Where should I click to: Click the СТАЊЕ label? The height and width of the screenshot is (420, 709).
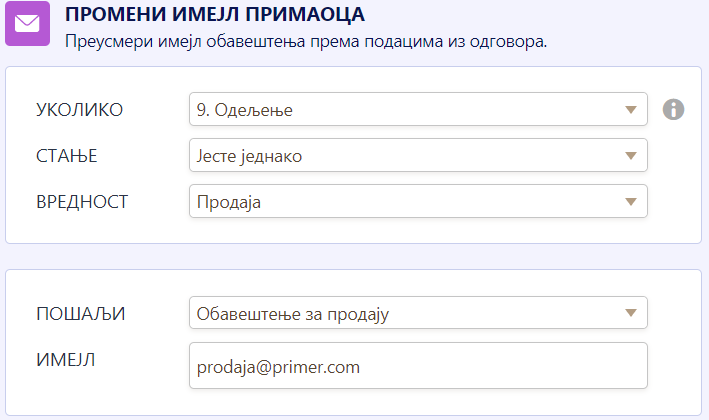(x=66, y=156)
